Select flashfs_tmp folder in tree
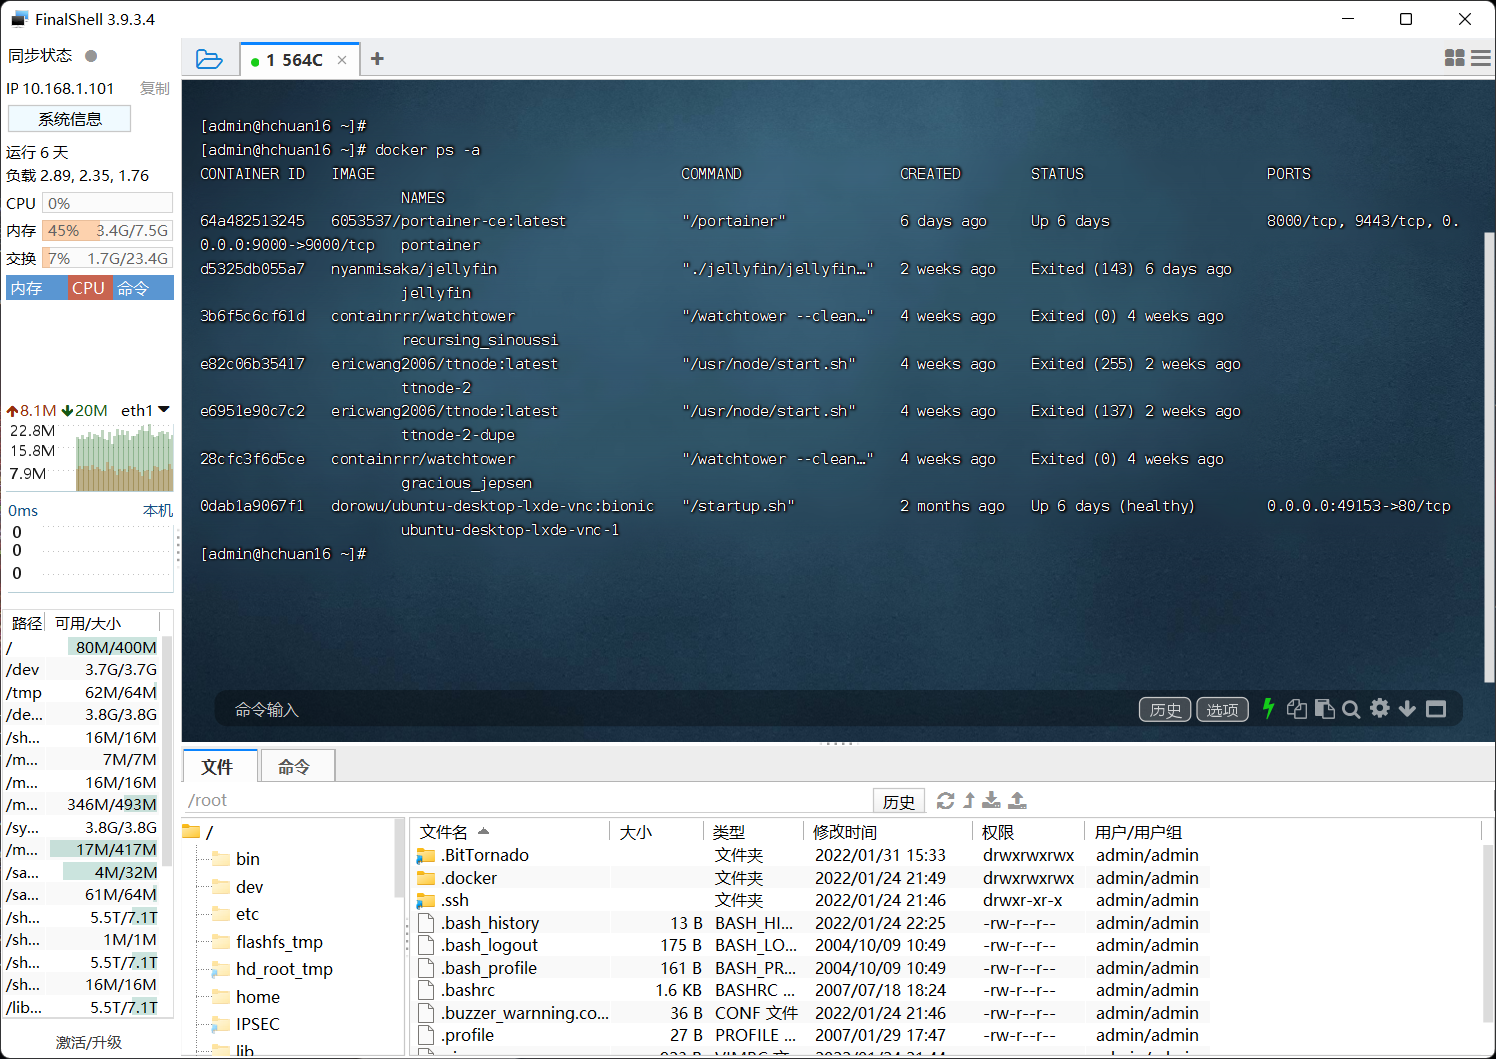Viewport: 1496px width, 1059px height. pos(268,942)
